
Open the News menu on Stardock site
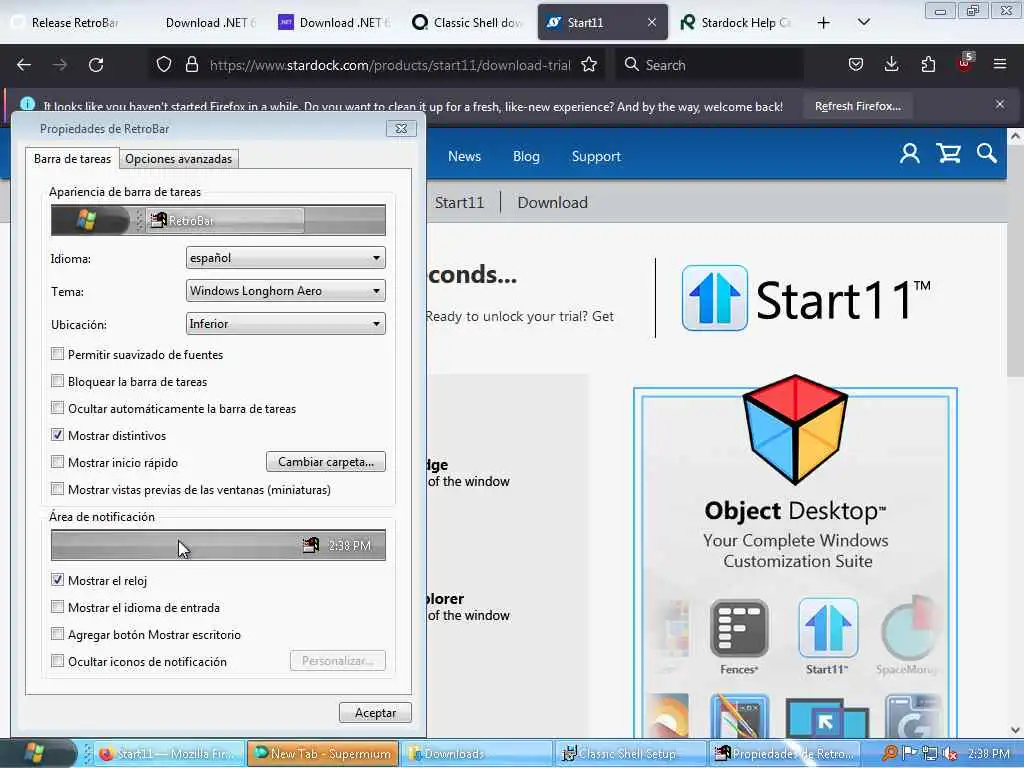tap(464, 156)
